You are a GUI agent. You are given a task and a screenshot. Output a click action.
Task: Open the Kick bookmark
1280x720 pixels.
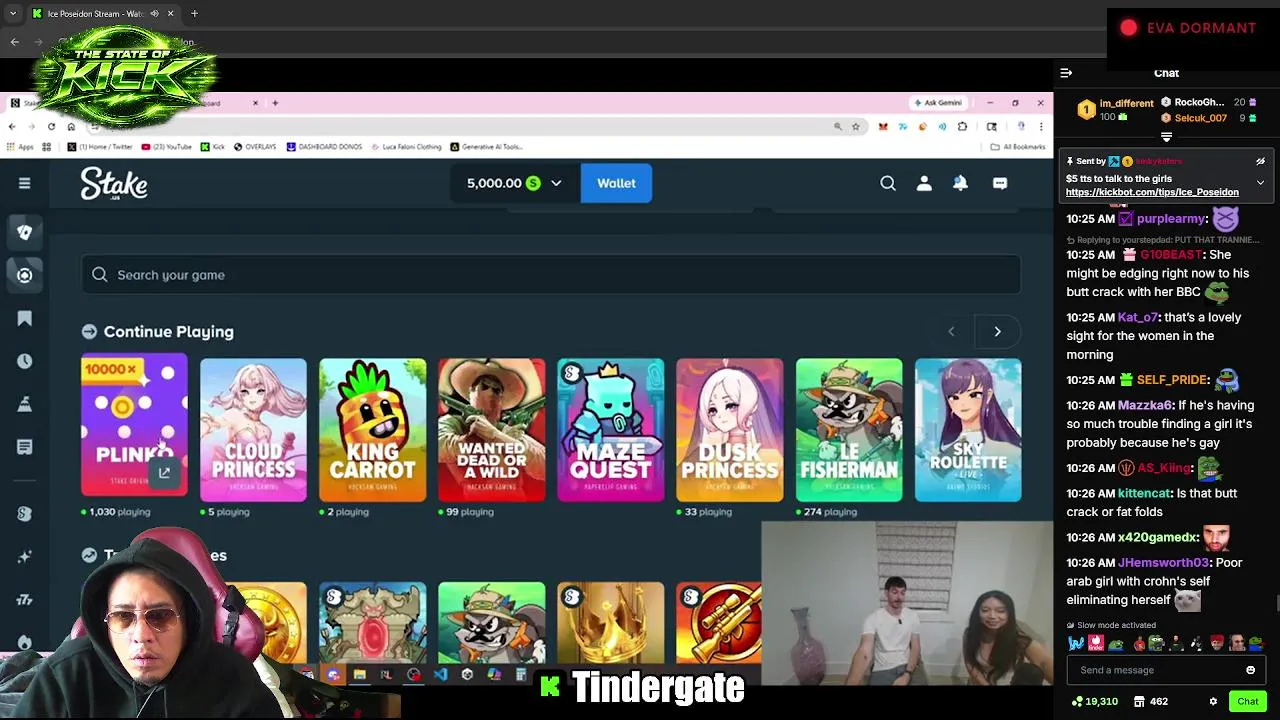212,147
